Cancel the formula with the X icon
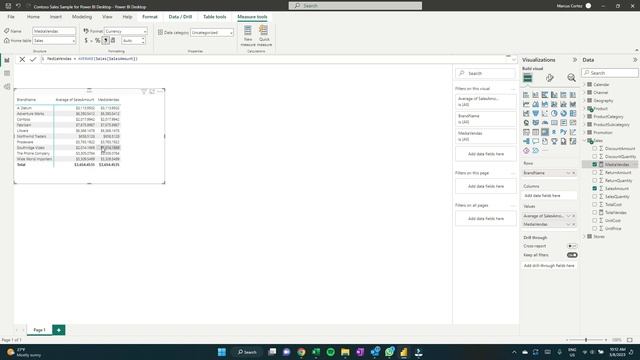This screenshot has width=640, height=360. (22, 59)
